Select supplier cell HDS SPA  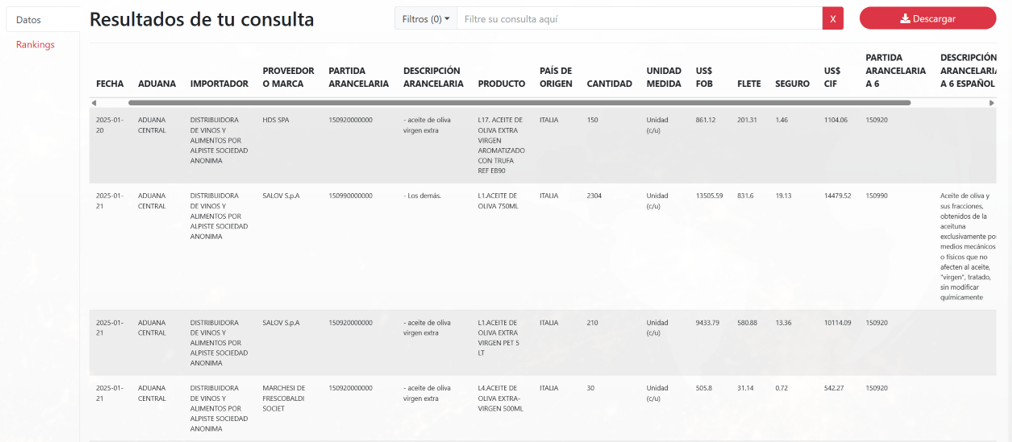point(278,120)
